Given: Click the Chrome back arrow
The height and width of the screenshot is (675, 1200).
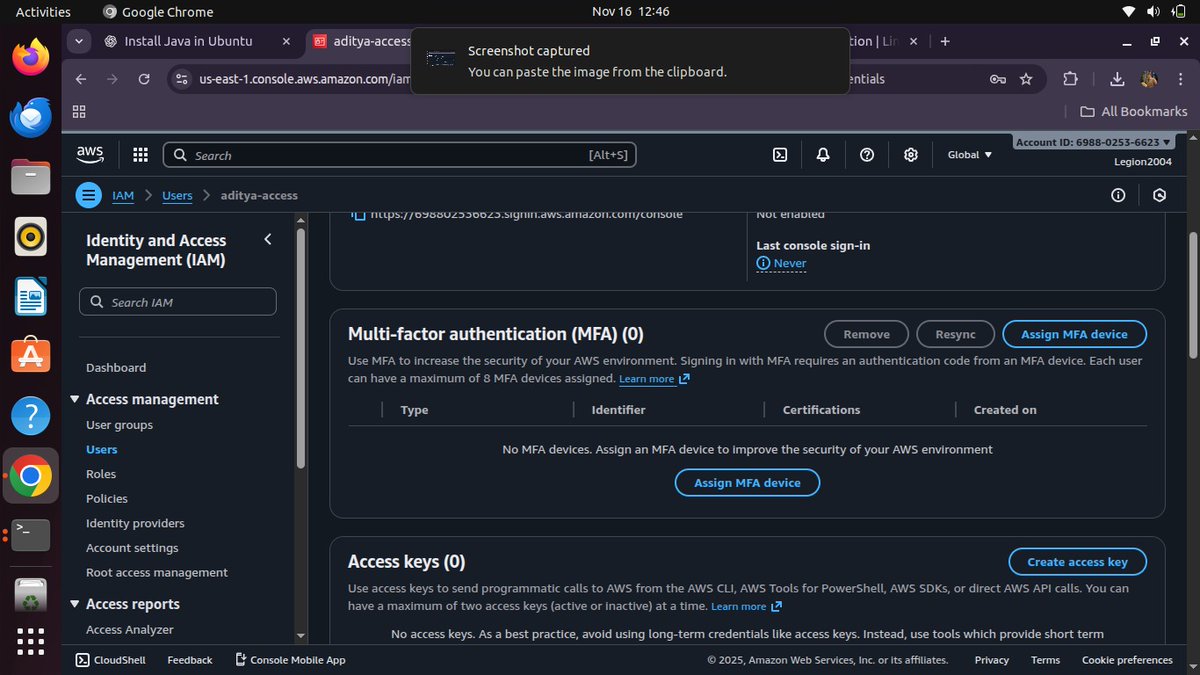Looking at the screenshot, I should click(x=81, y=79).
